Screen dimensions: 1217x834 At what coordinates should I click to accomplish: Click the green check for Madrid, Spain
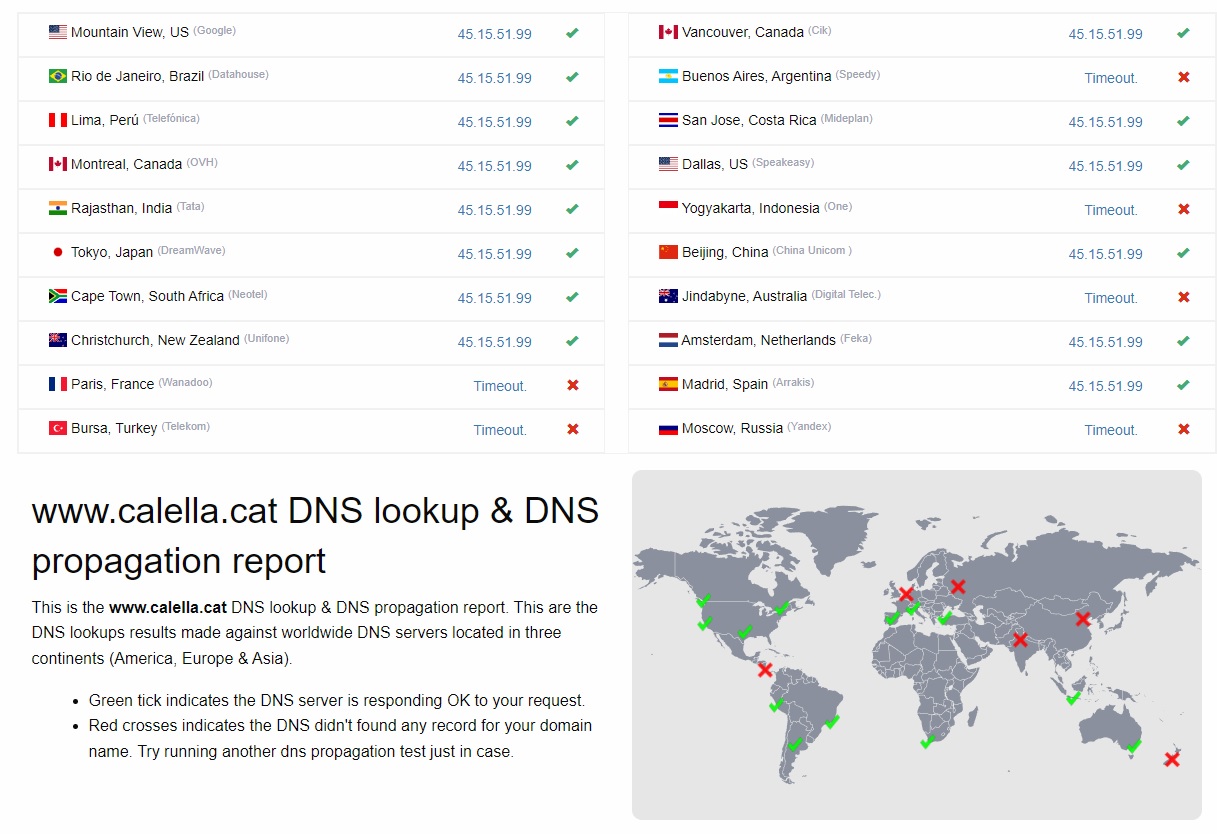point(1183,385)
